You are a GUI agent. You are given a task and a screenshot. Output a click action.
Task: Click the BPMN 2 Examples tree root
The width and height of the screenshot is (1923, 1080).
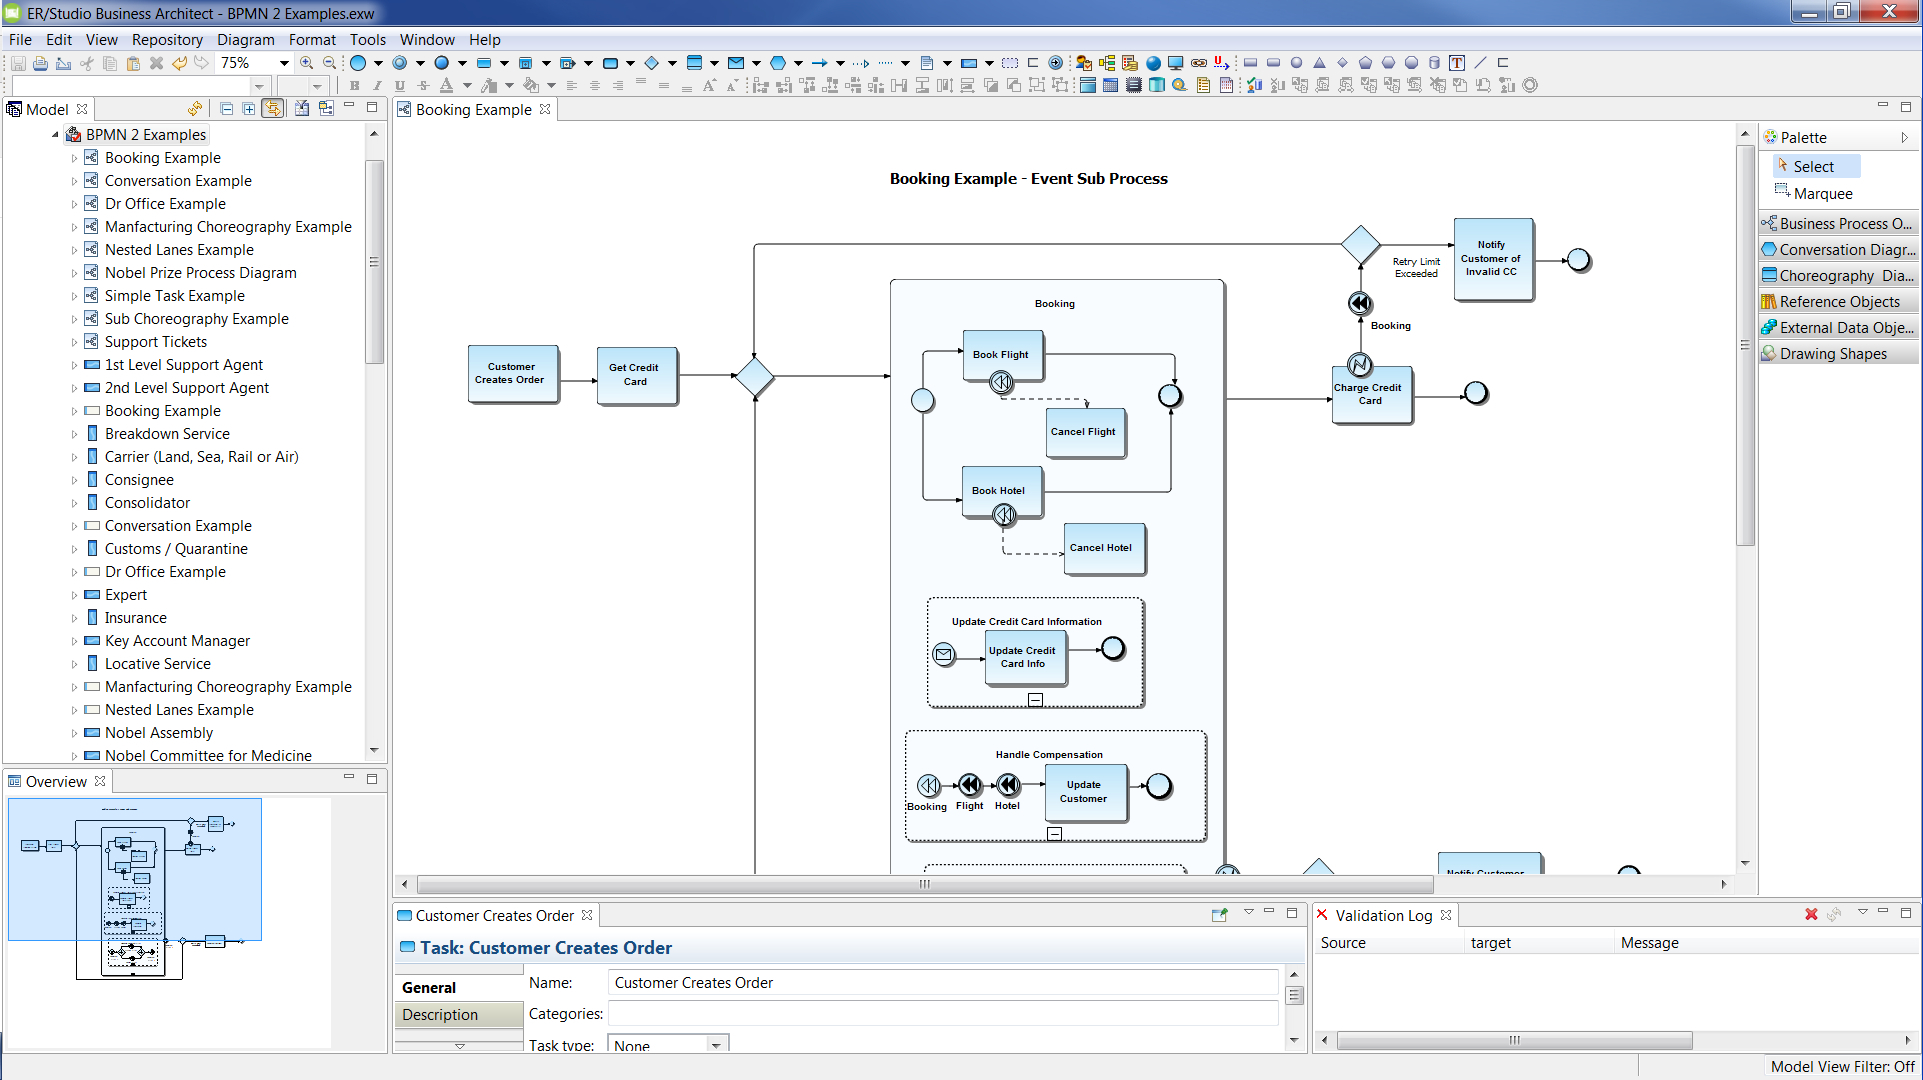[x=145, y=133]
